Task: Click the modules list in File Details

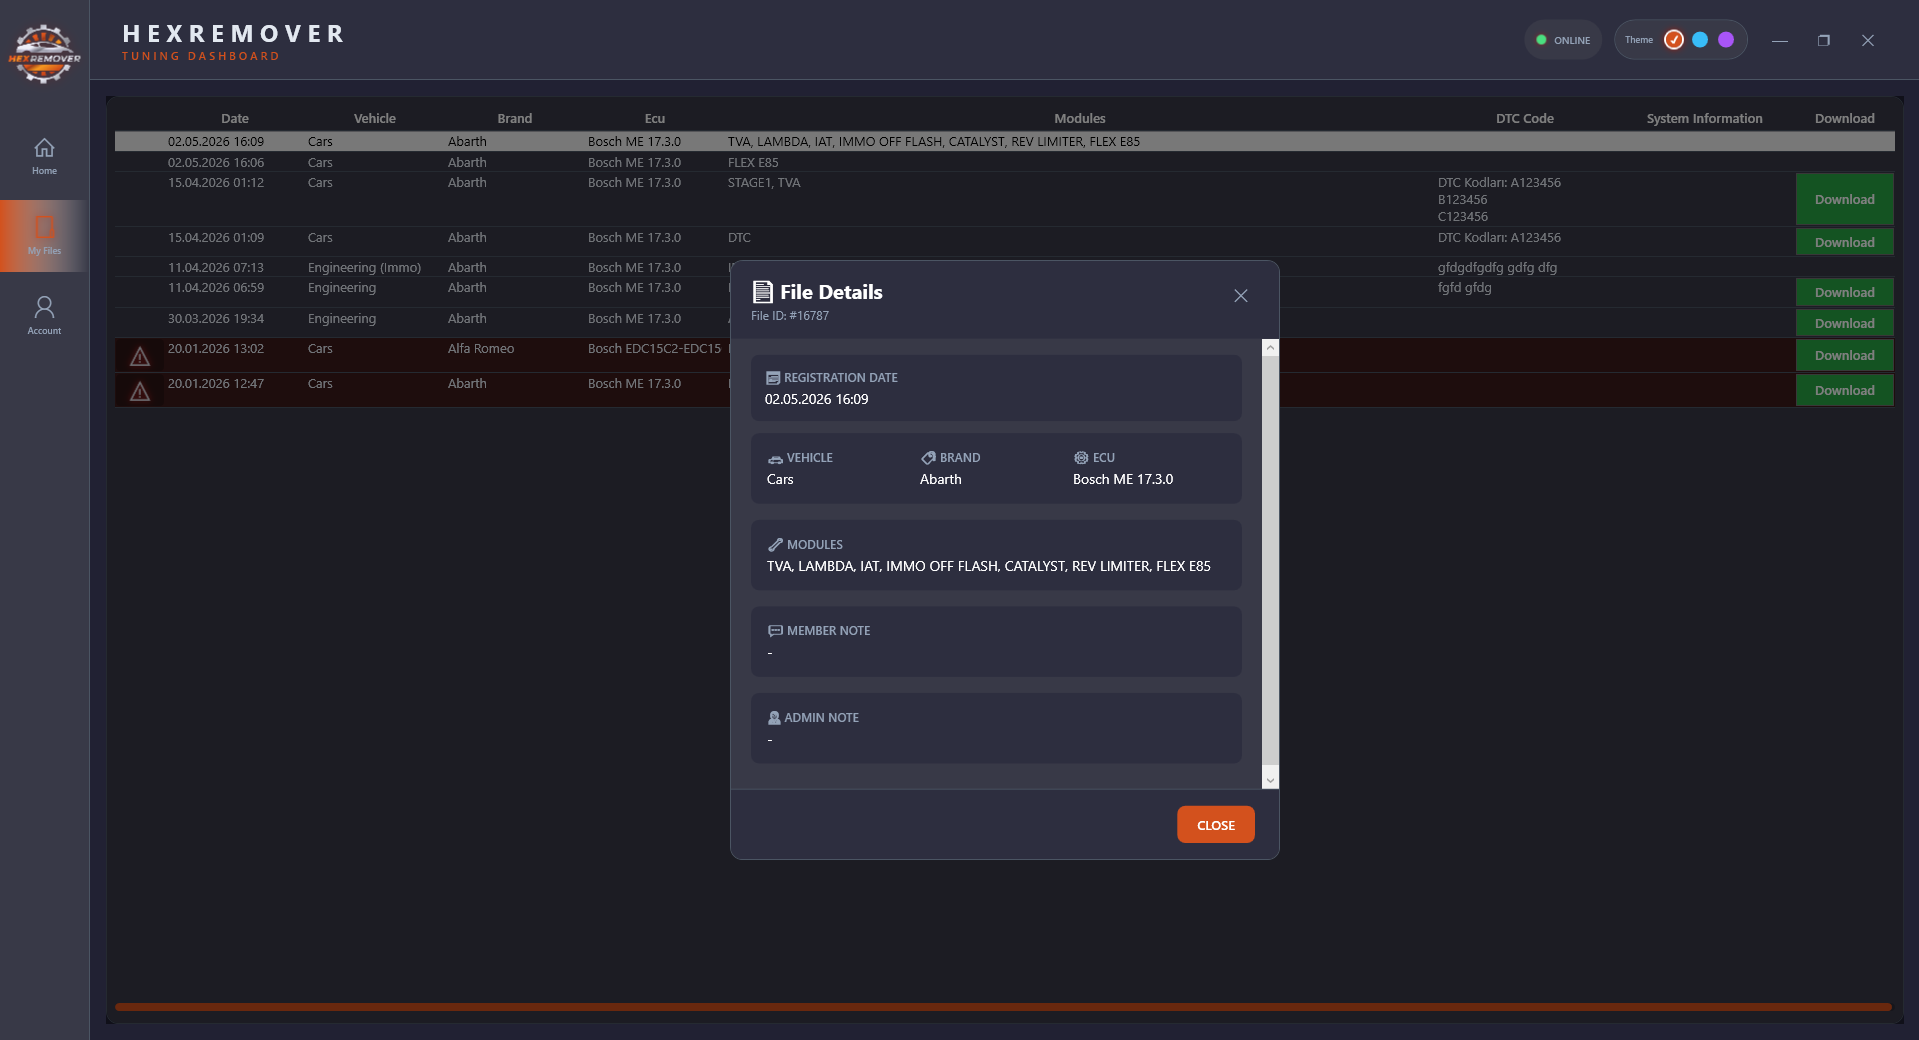Action: point(988,566)
